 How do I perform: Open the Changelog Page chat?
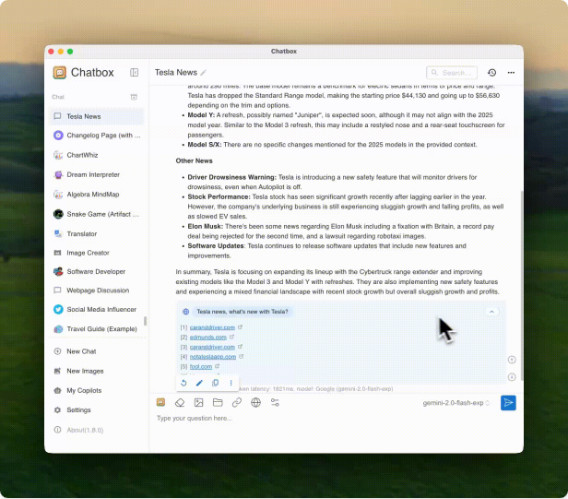click(96, 135)
